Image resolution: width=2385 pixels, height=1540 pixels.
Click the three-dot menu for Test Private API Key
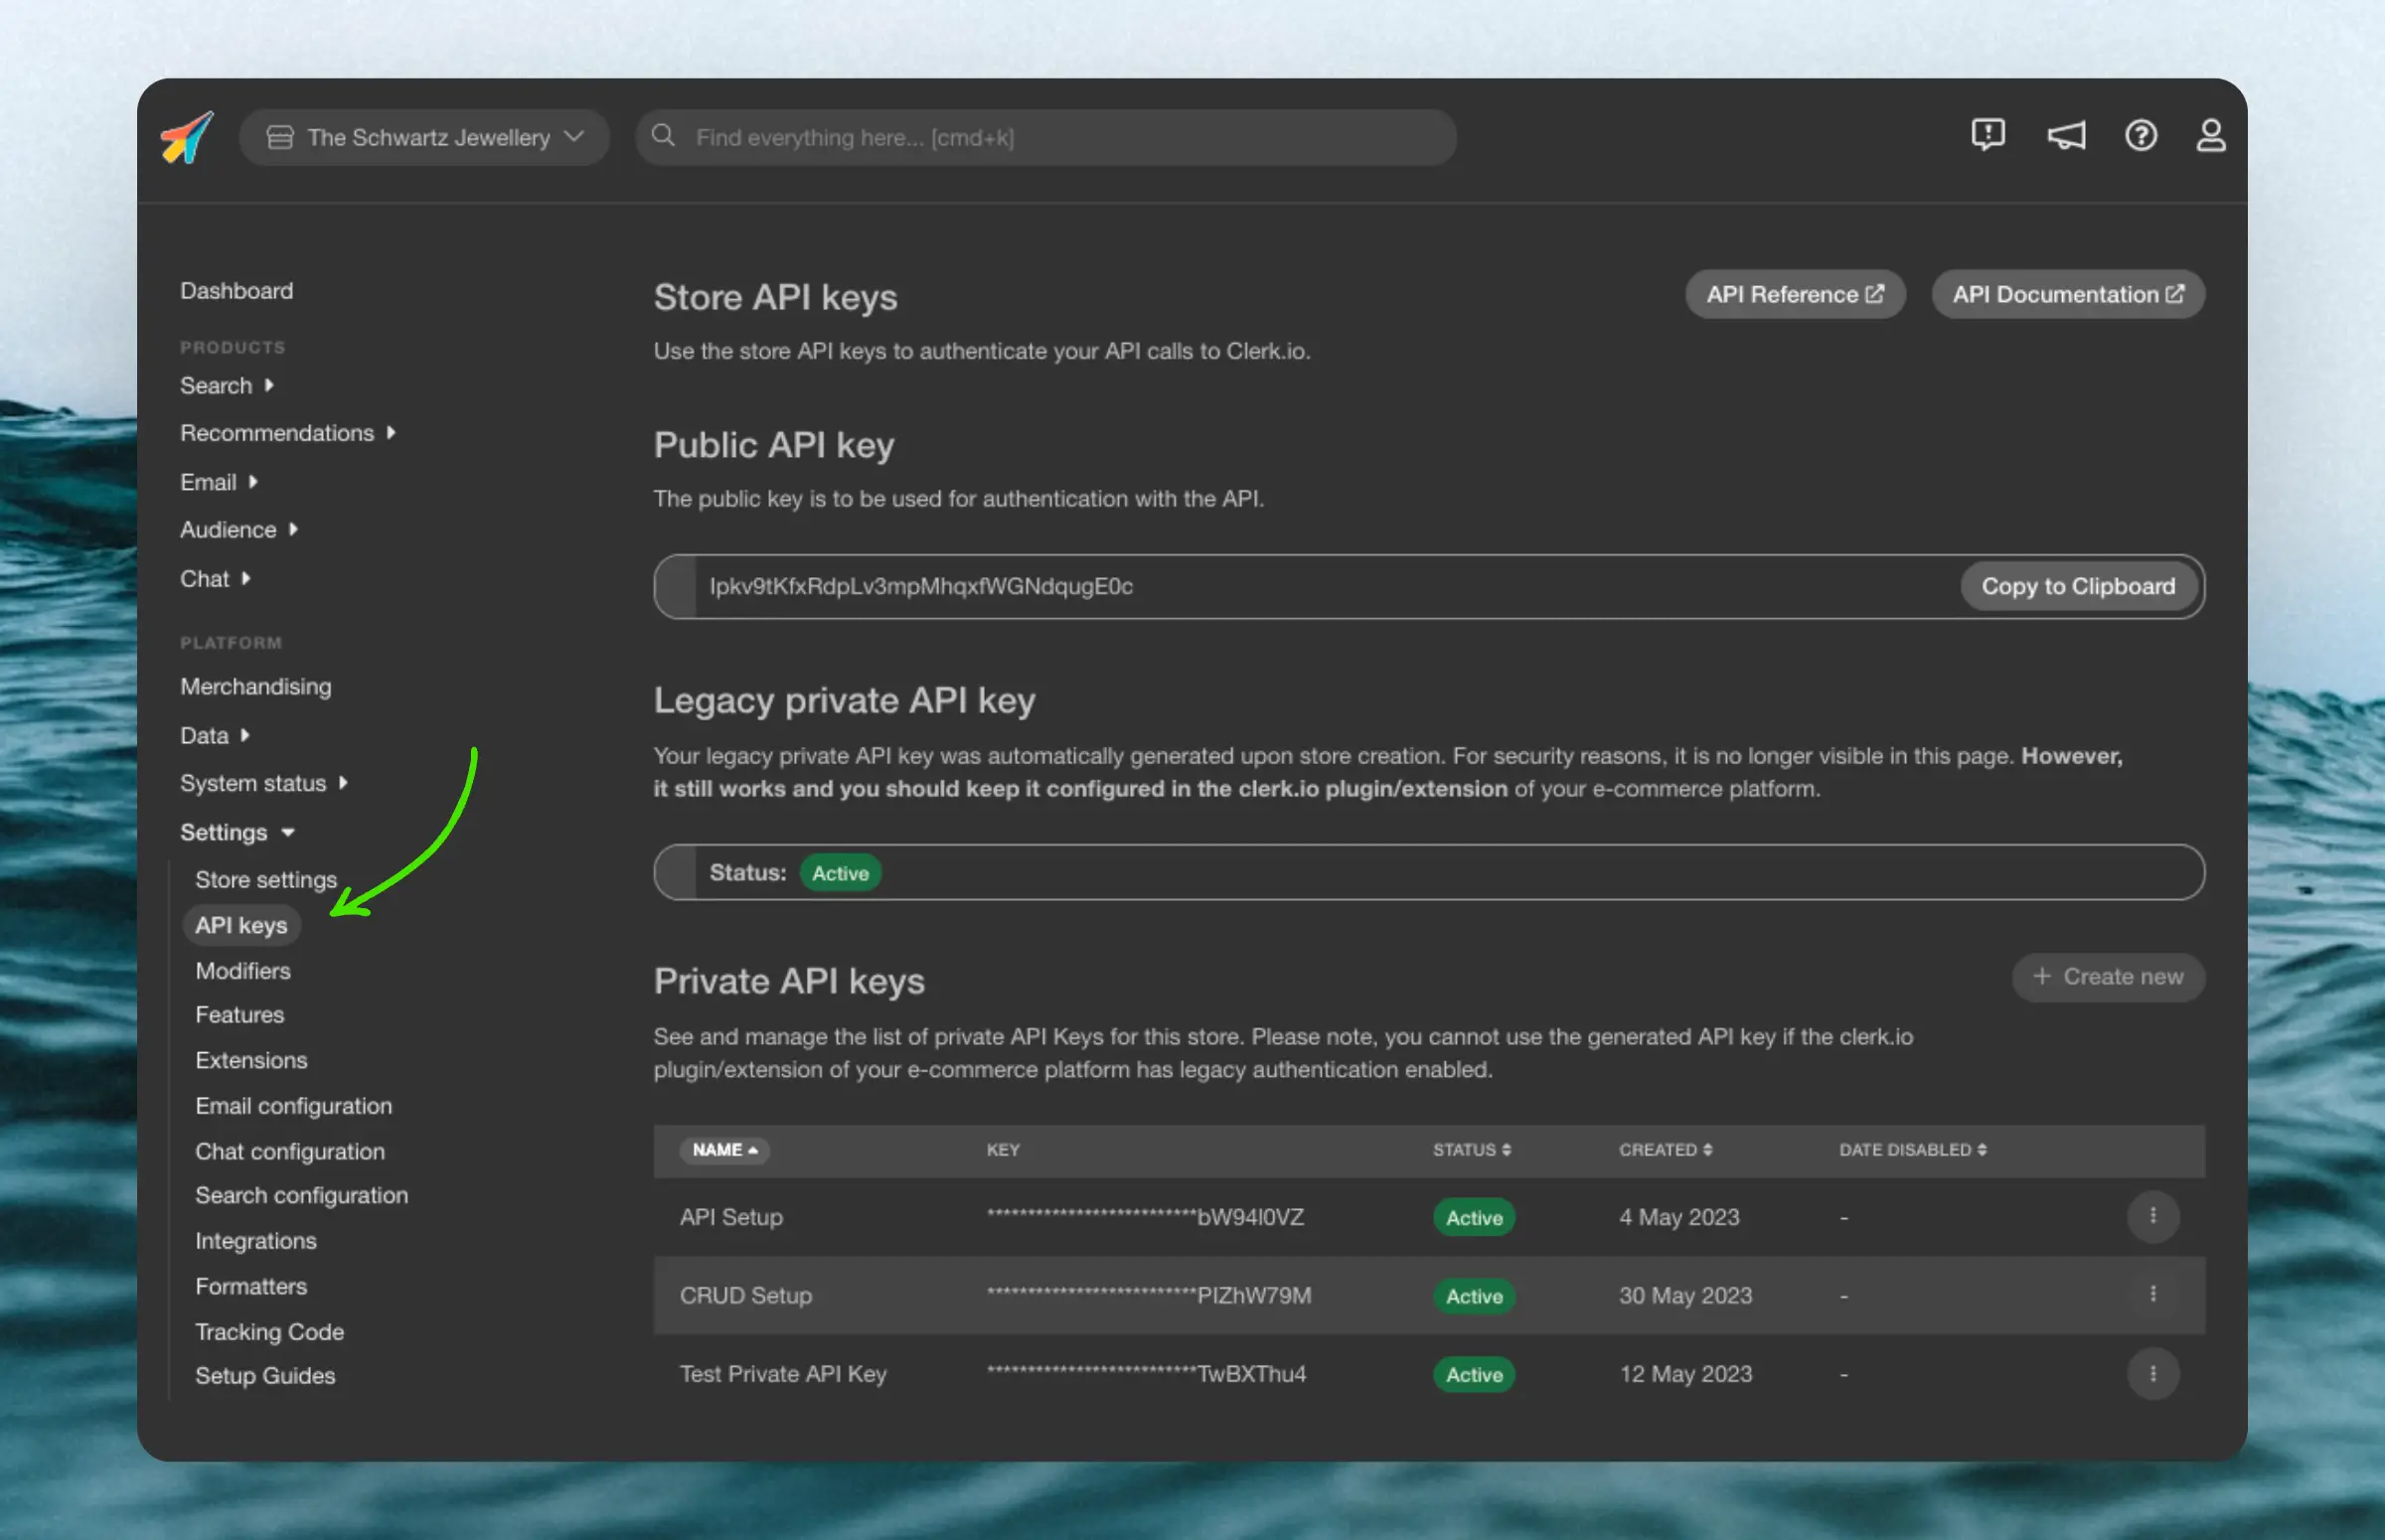2152,1371
